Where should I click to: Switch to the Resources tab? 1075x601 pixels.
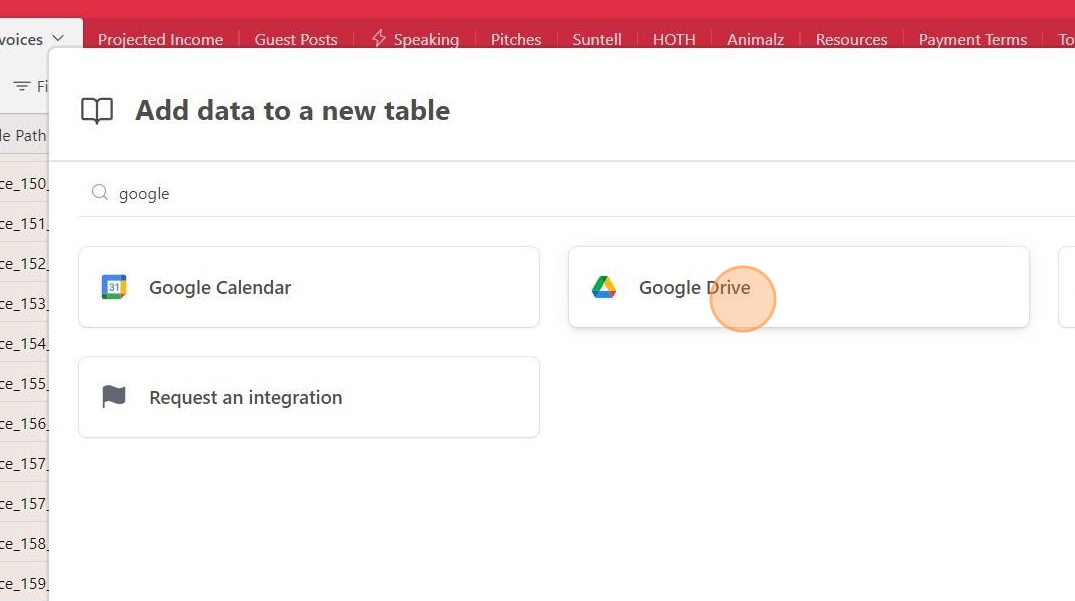point(851,40)
